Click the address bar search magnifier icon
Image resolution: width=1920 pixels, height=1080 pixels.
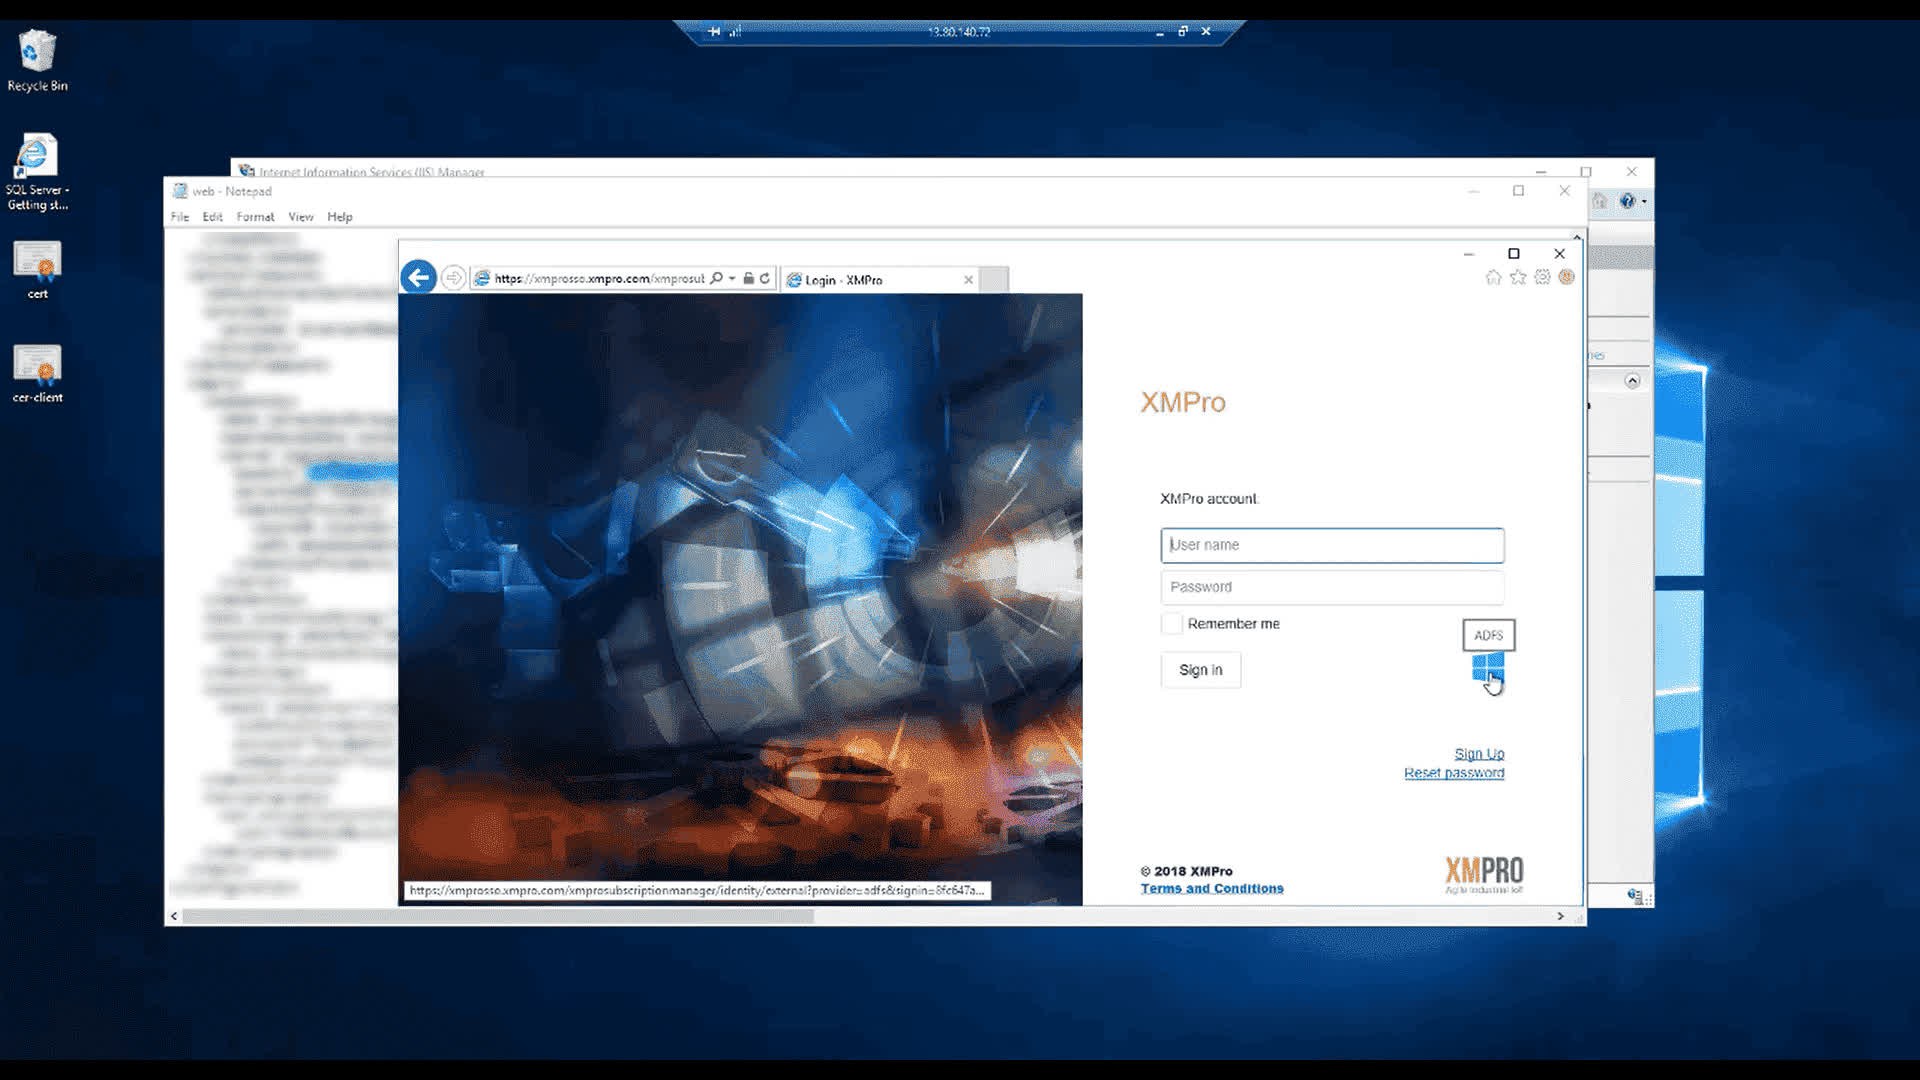click(x=716, y=279)
